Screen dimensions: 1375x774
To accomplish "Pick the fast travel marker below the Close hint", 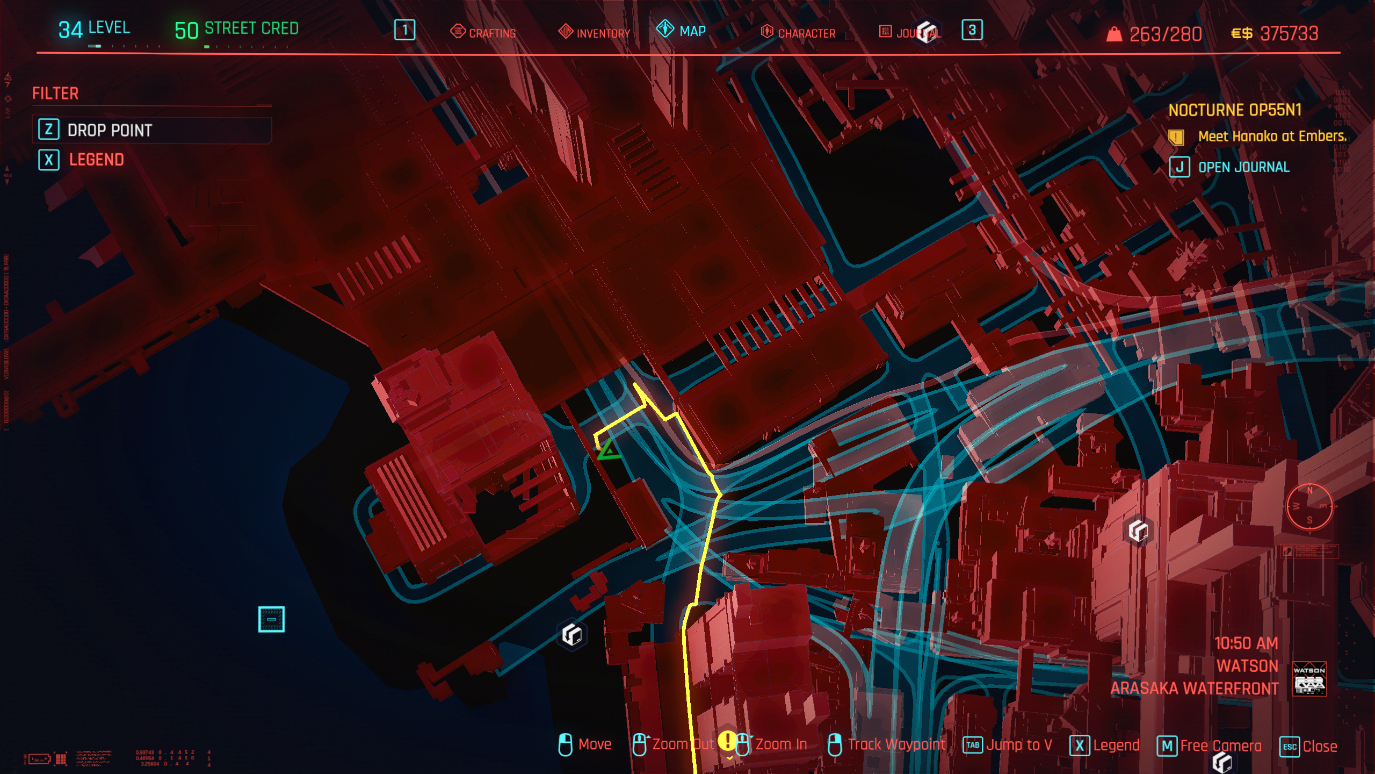I will (1222, 763).
